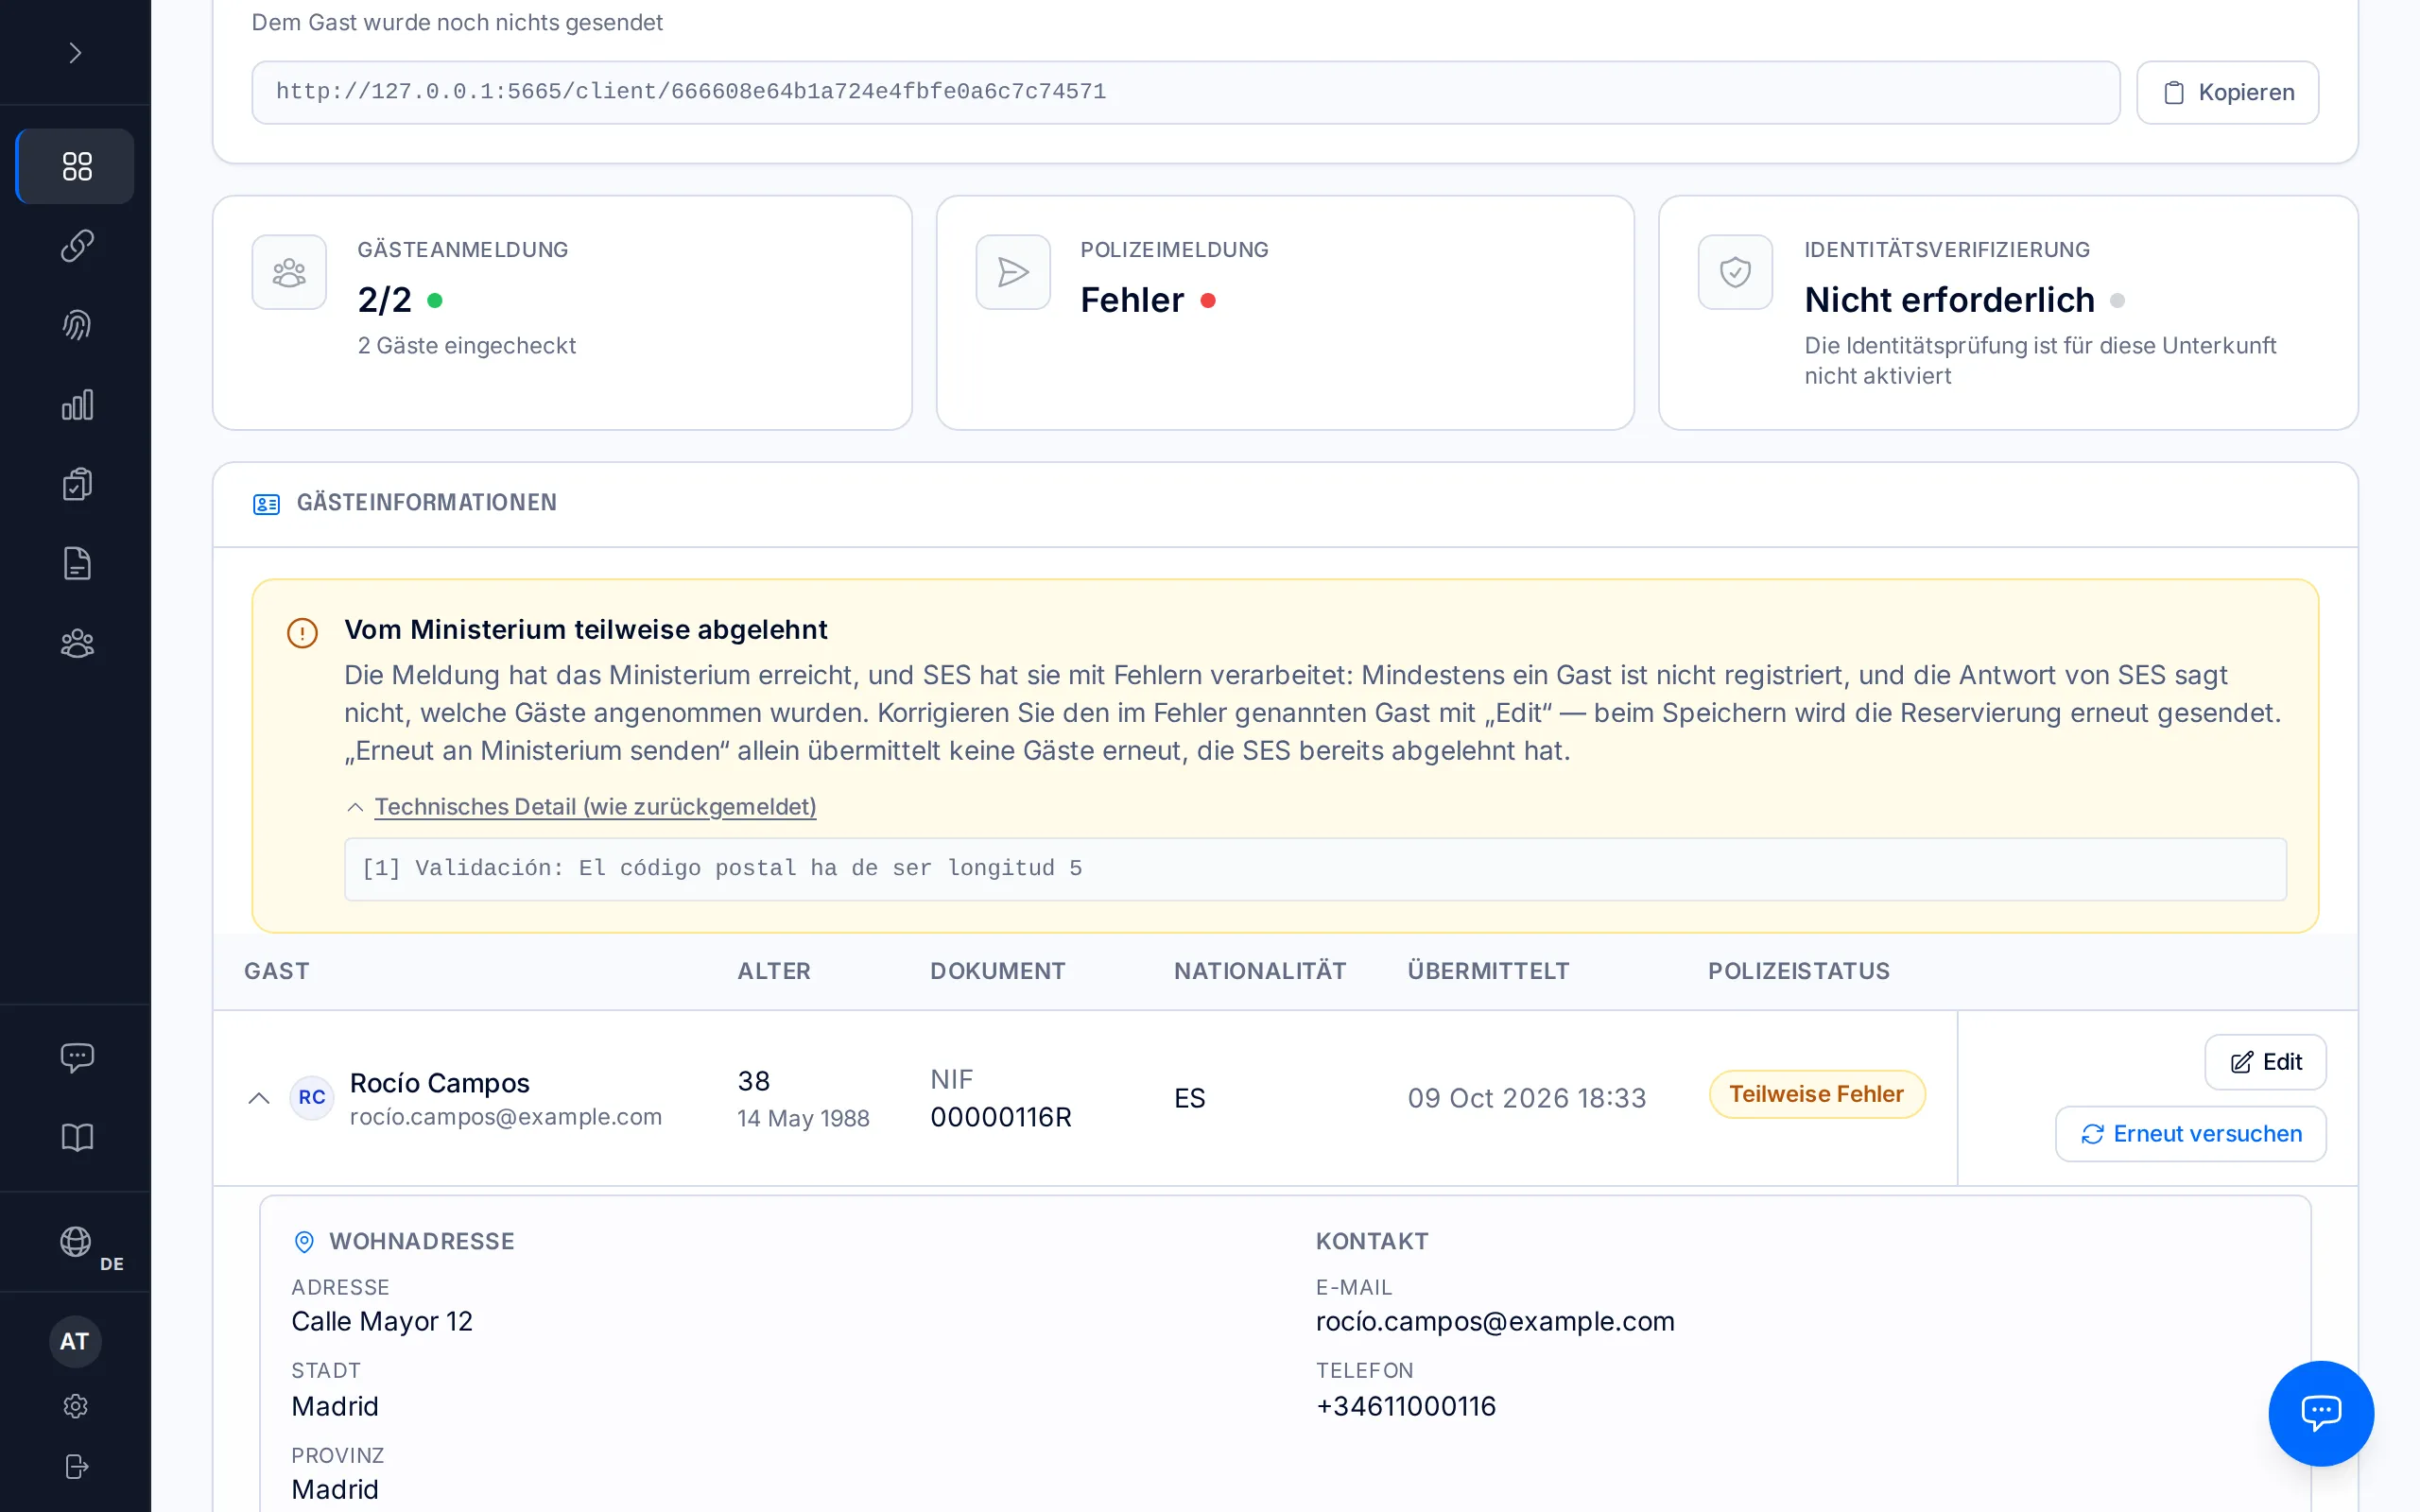2420x1512 pixels.
Task: Click the phone number '+34611000116'
Action: (1405, 1406)
